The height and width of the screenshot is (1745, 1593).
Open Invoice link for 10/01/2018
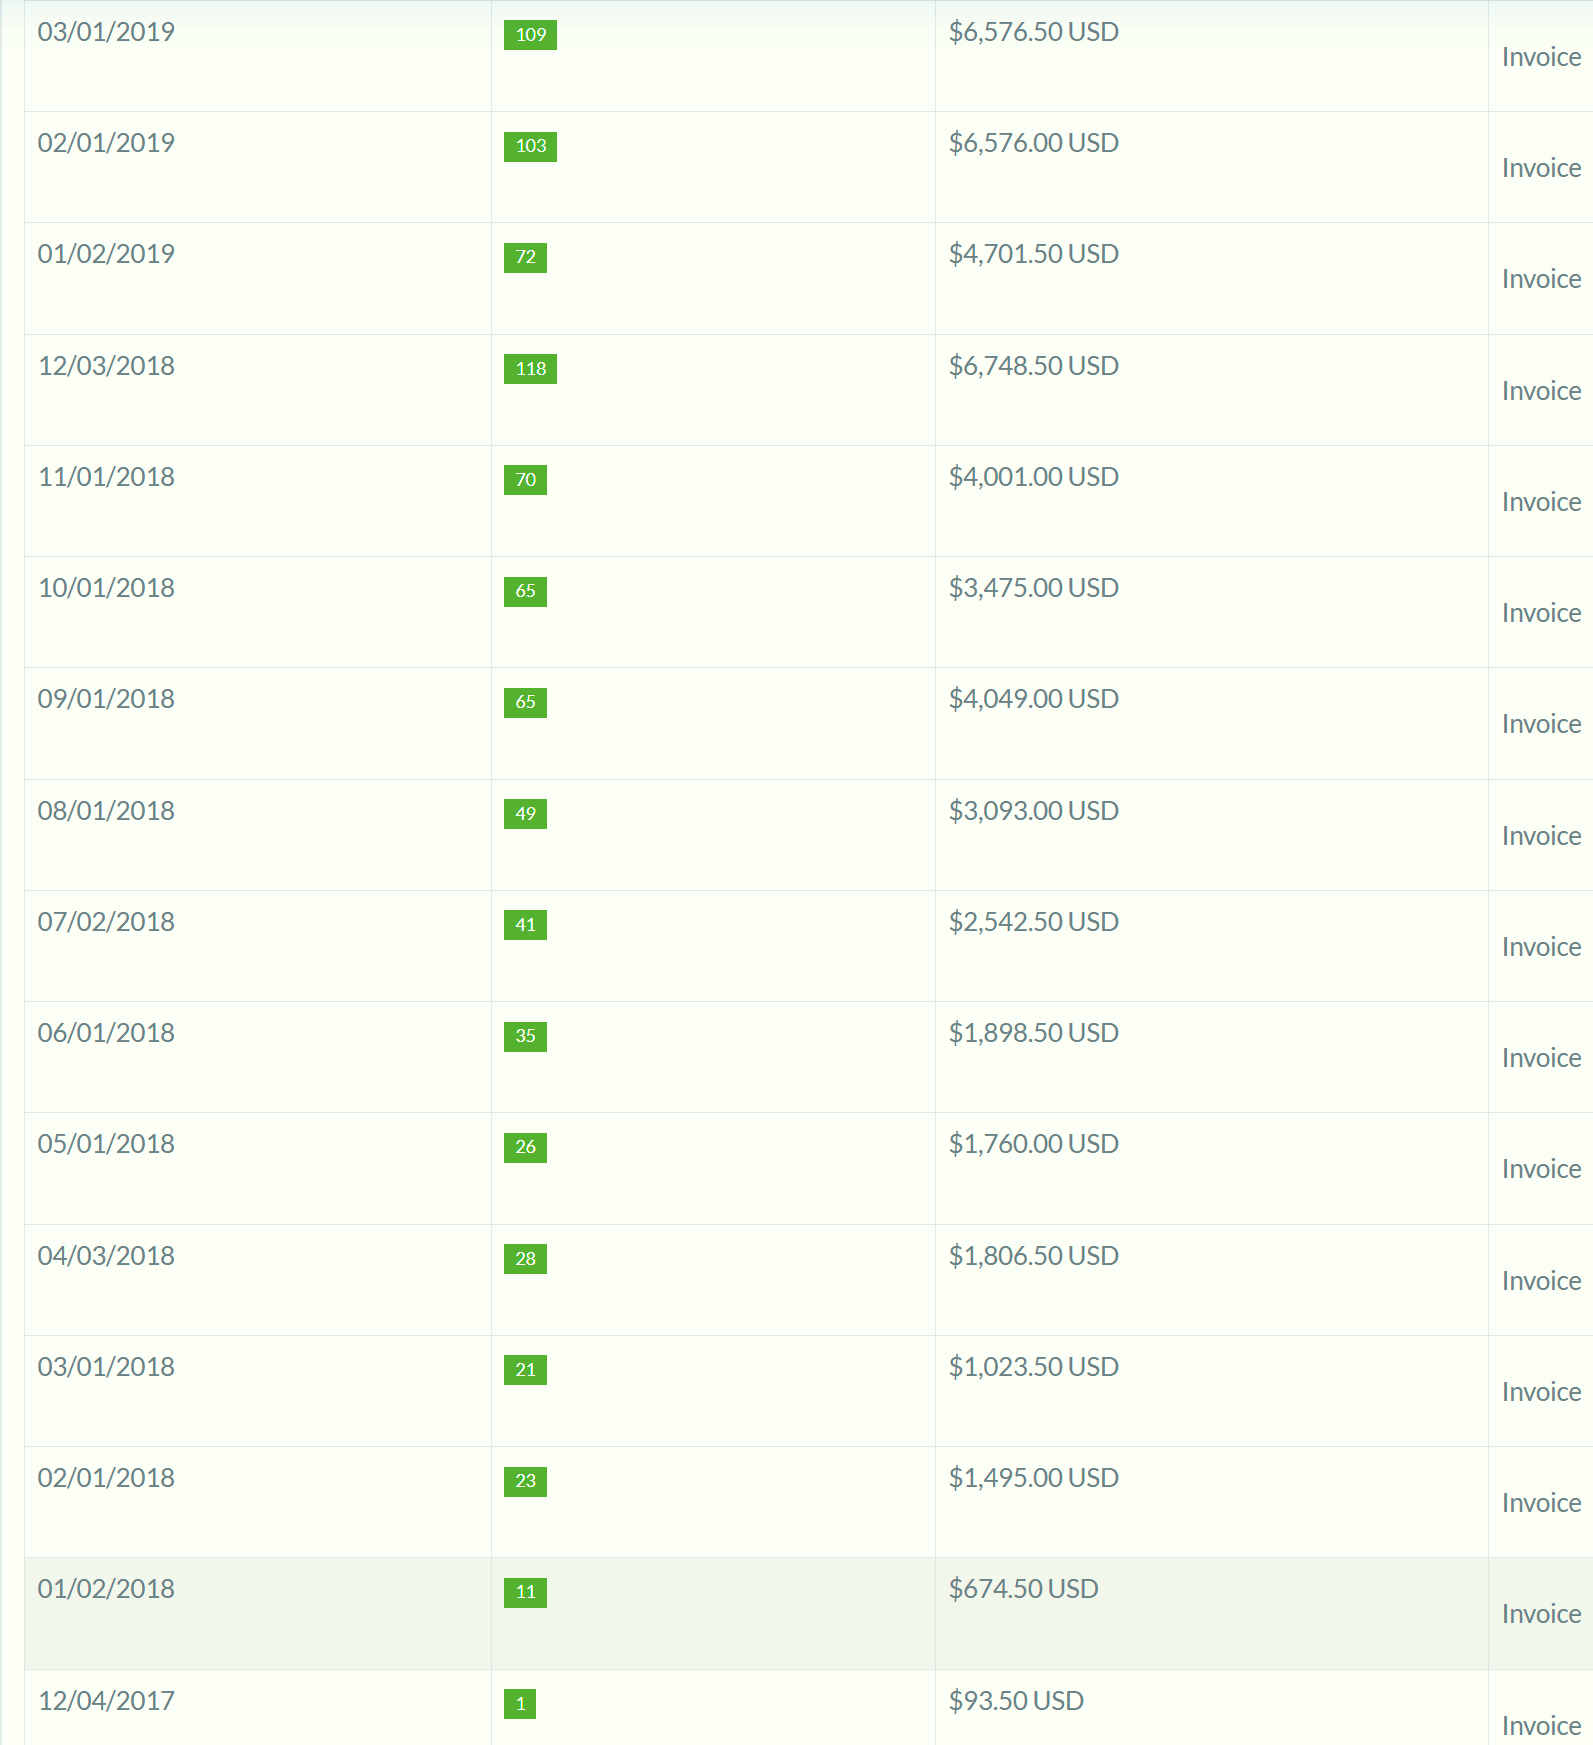1540,613
